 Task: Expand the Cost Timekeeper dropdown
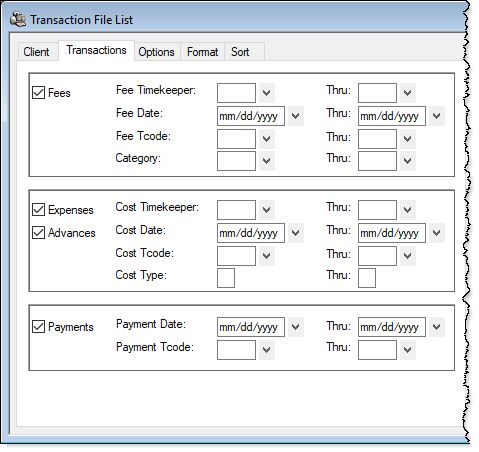[x=266, y=210]
